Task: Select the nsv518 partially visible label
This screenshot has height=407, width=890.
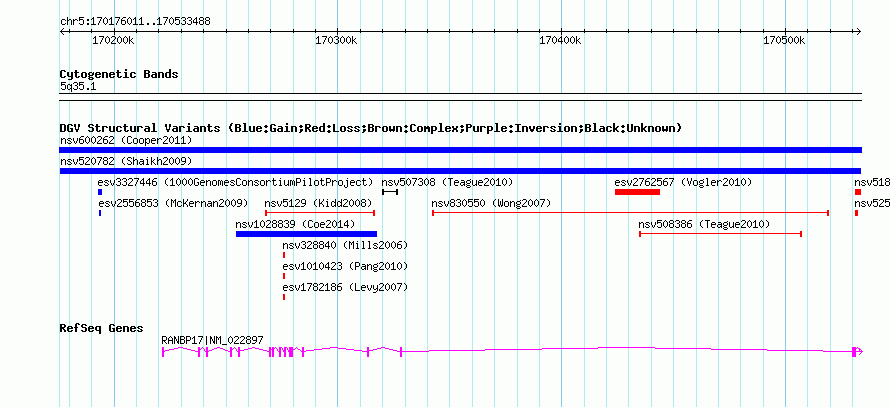Action: (872, 182)
